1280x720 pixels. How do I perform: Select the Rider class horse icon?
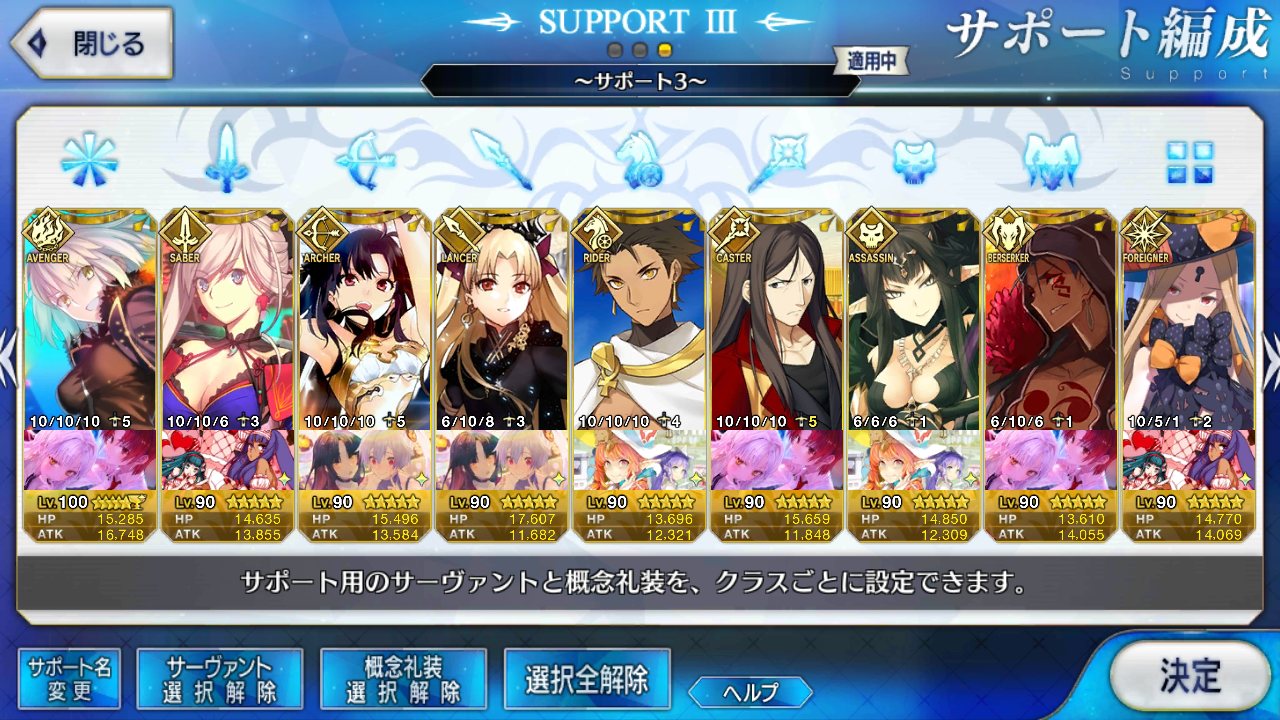click(x=639, y=160)
